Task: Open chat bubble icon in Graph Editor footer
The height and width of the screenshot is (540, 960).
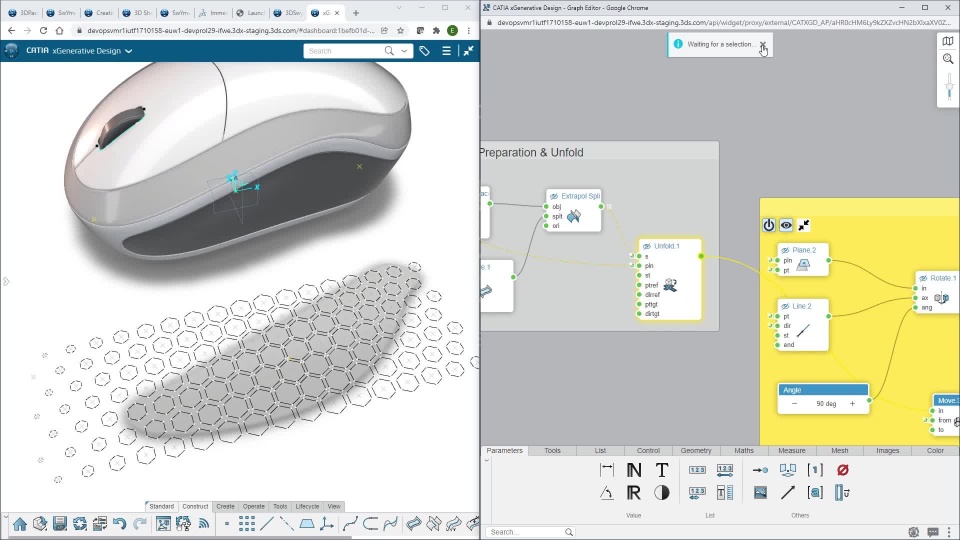Action: click(932, 532)
